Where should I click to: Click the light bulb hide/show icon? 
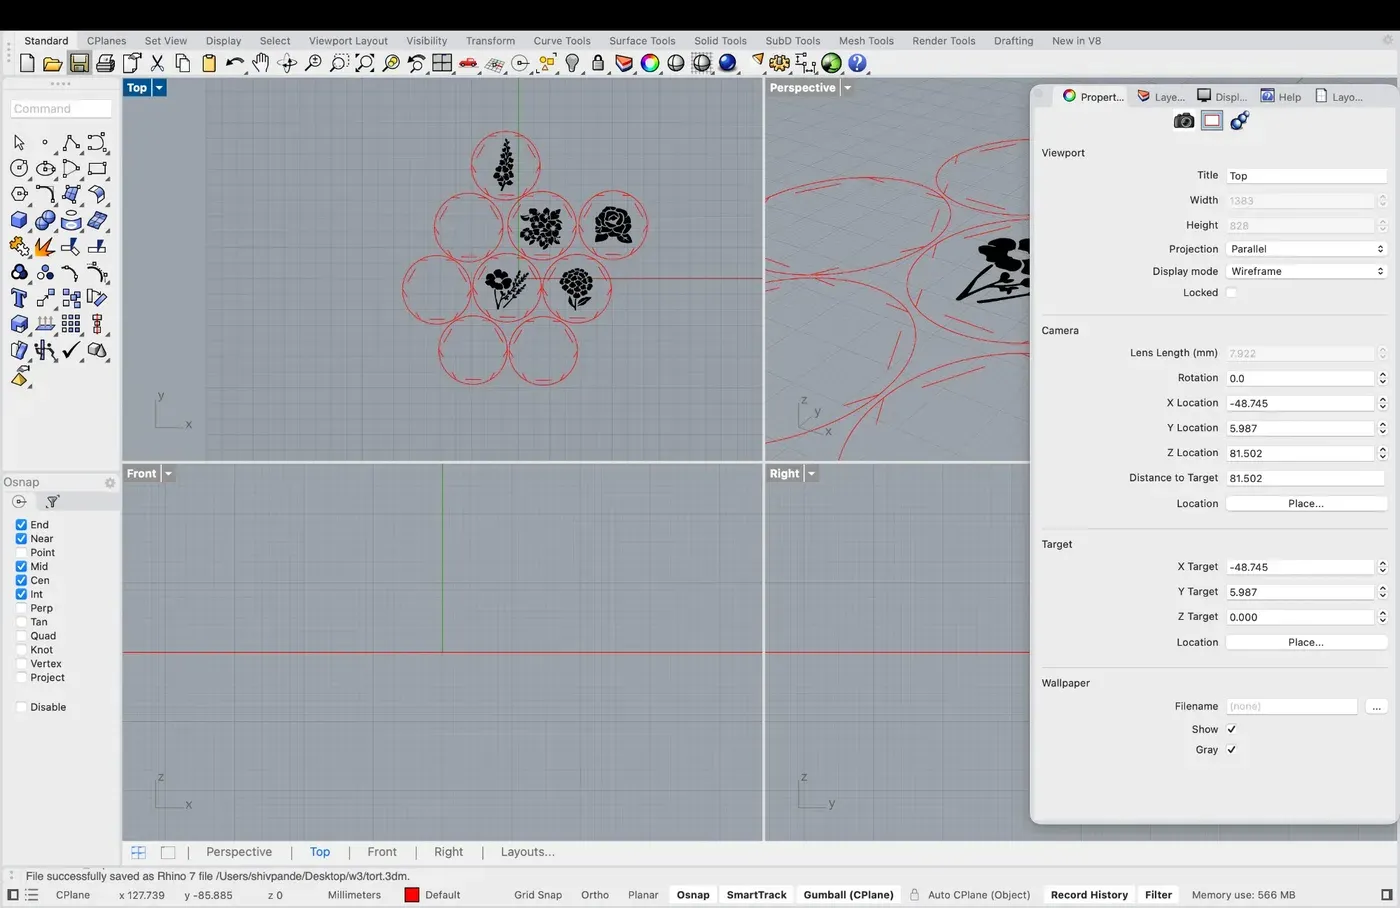(572, 63)
